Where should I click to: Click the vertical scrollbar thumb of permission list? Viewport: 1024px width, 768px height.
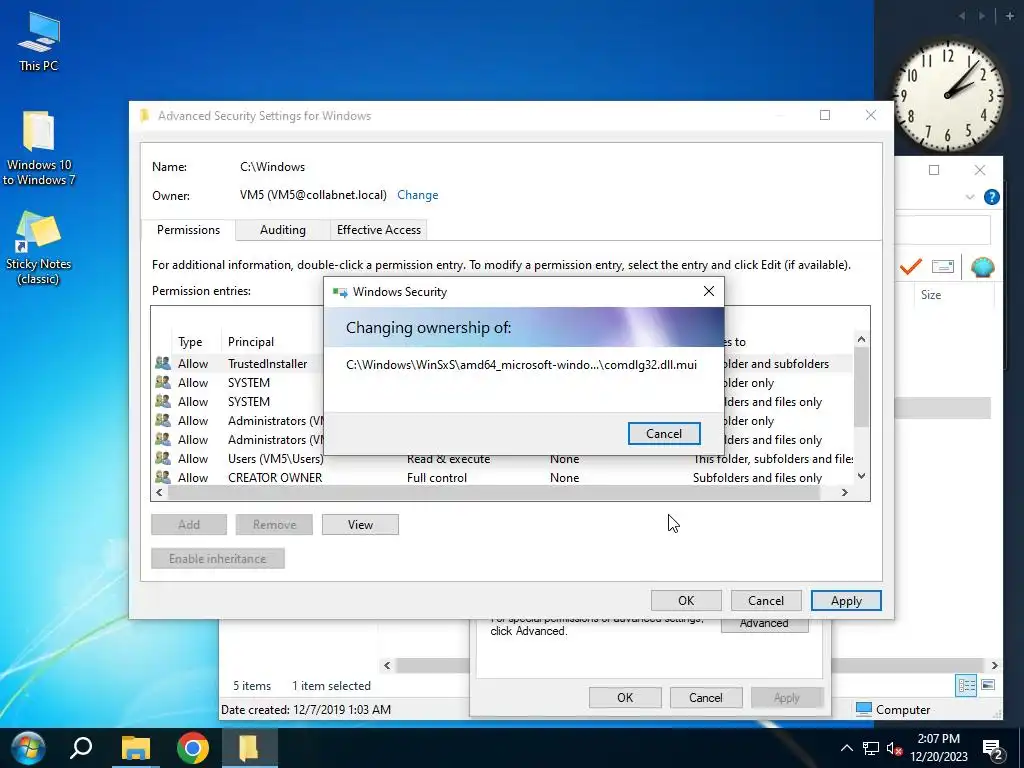pos(861,387)
